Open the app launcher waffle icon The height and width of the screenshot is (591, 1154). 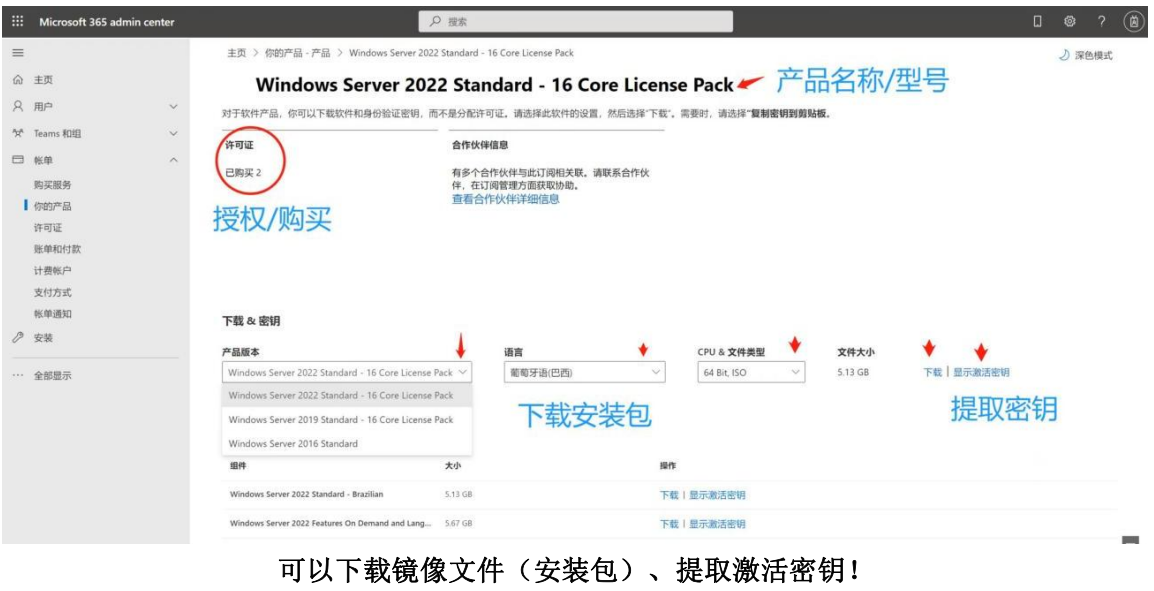click(18, 21)
